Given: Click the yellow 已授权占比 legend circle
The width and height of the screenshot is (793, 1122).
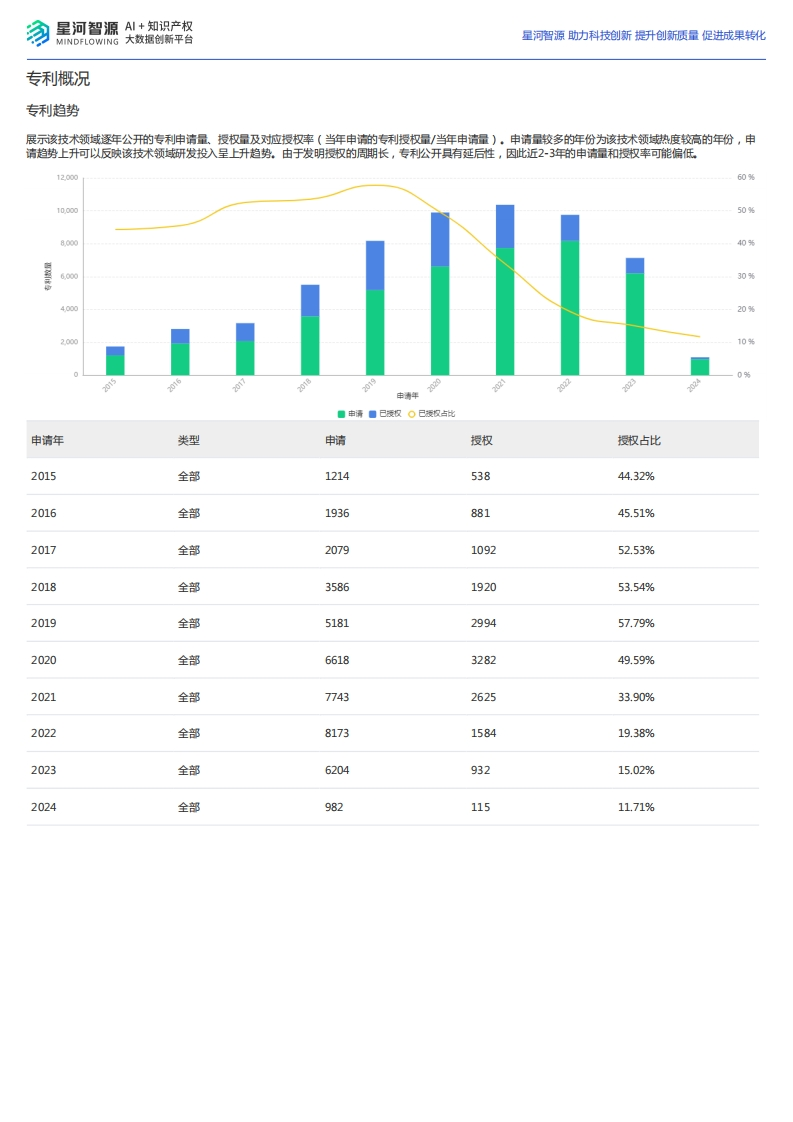Looking at the screenshot, I should click(x=412, y=414).
